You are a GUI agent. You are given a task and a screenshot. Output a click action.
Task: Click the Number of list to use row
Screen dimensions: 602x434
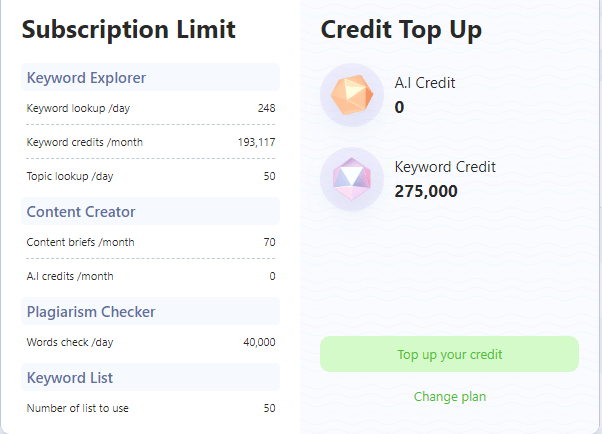click(150, 408)
